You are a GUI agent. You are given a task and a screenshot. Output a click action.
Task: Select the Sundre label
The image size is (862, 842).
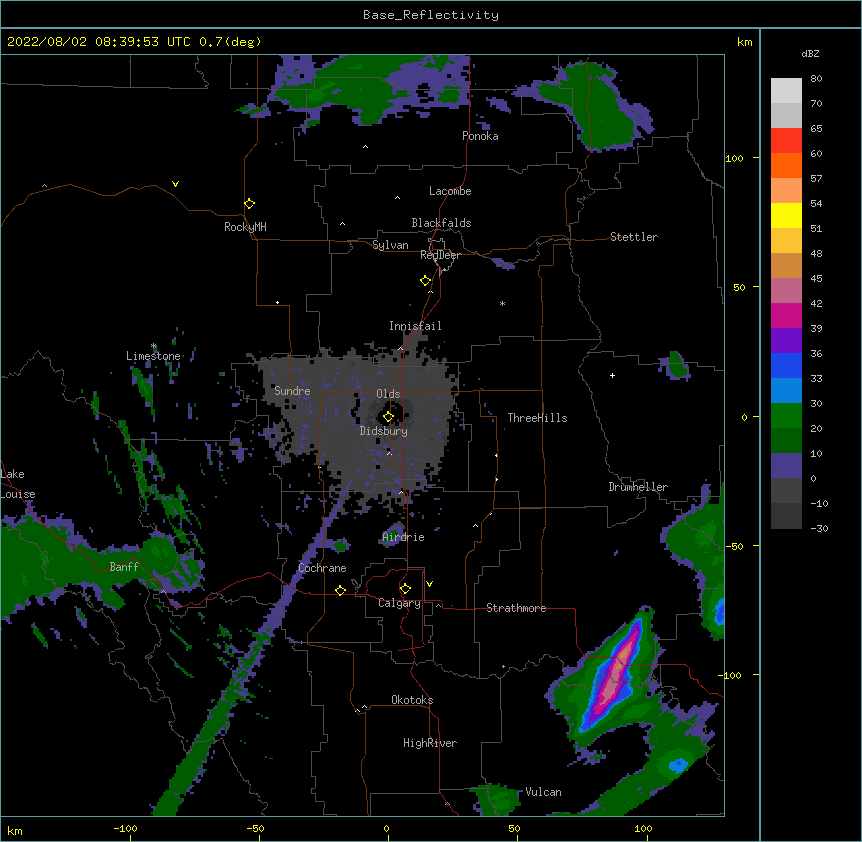click(x=292, y=391)
